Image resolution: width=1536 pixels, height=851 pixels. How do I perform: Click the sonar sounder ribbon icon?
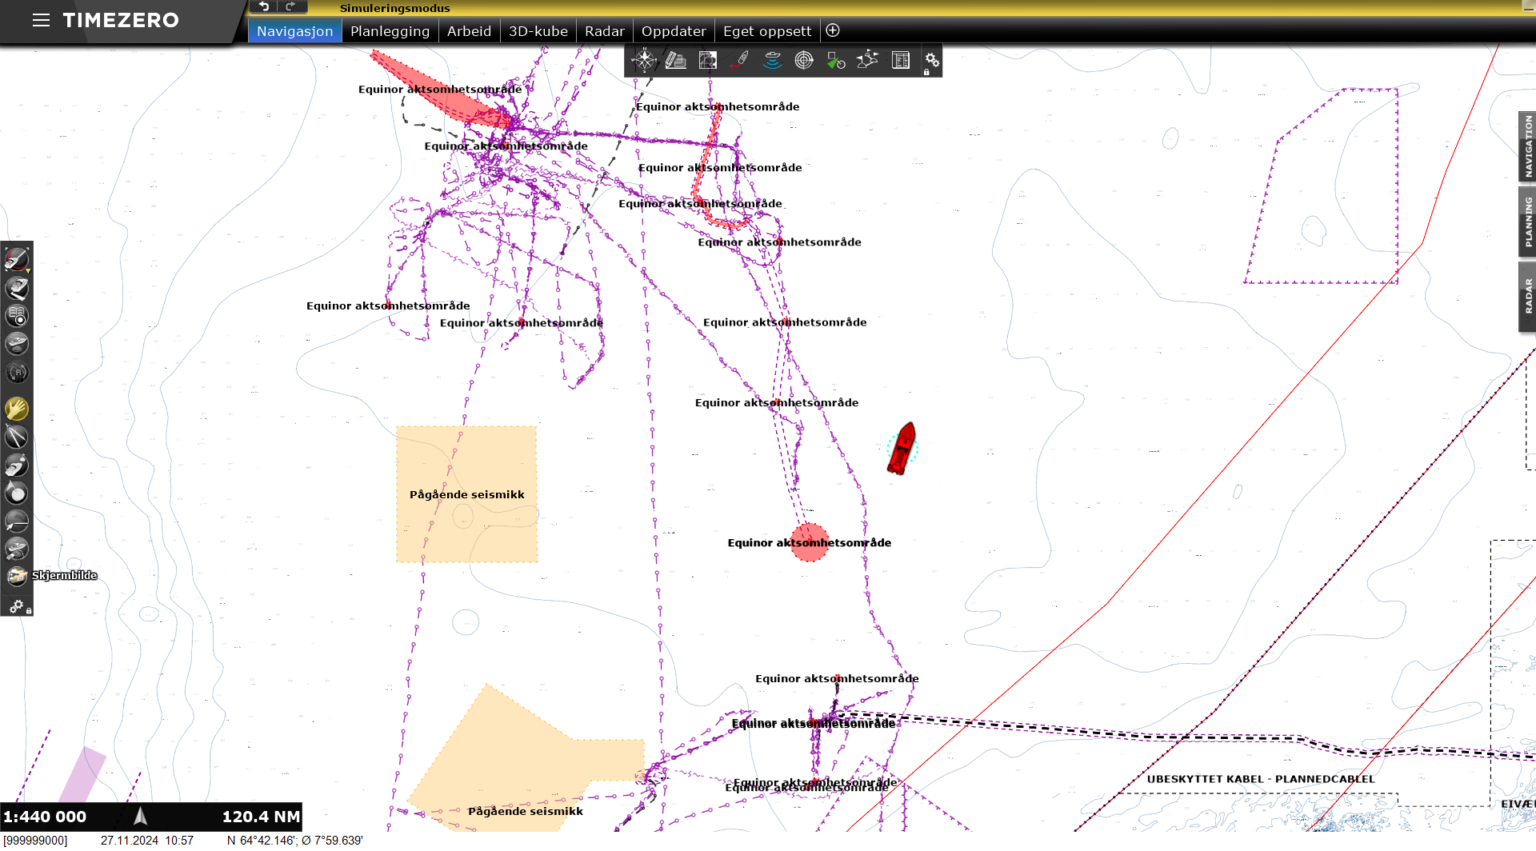[772, 60]
